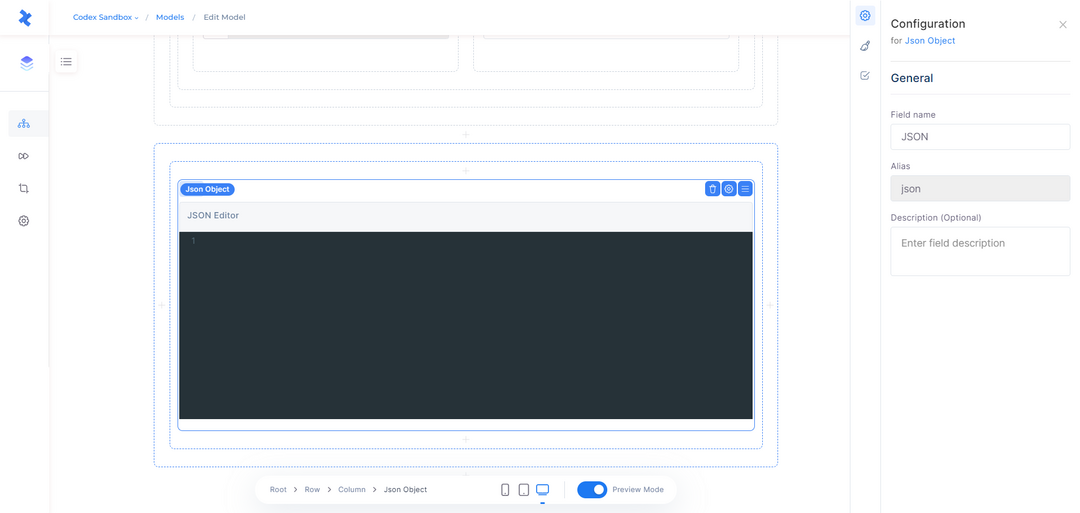Add element right of Json Object
This screenshot has height=513, width=1080.
coord(770,304)
